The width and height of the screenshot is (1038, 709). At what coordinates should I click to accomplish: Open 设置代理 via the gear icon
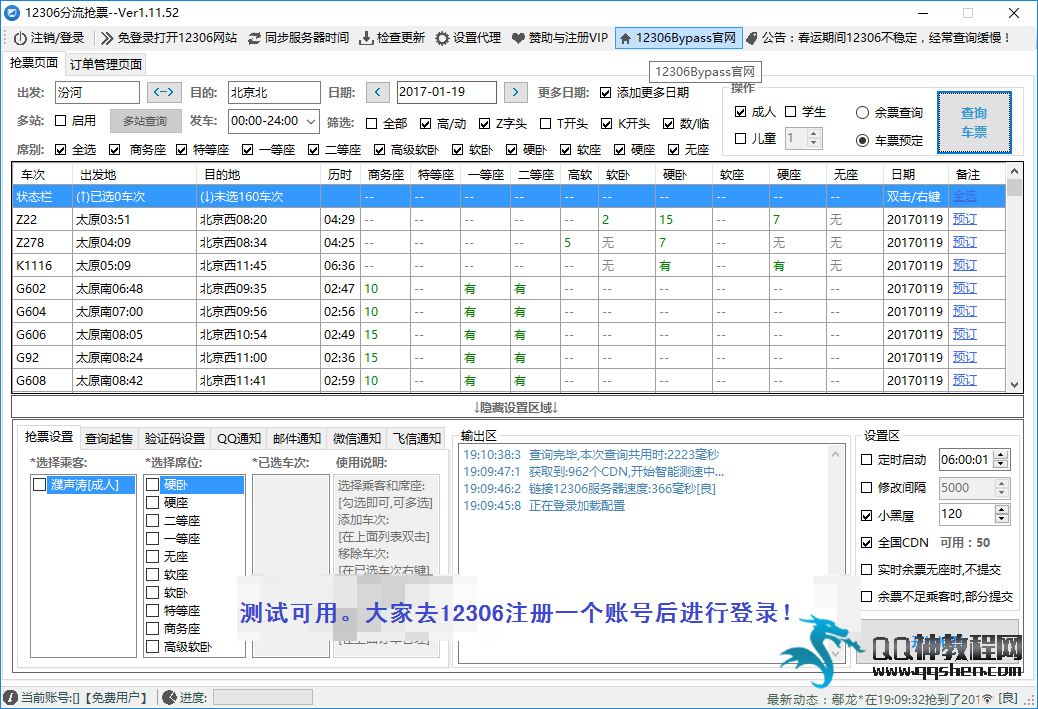[x=442, y=38]
